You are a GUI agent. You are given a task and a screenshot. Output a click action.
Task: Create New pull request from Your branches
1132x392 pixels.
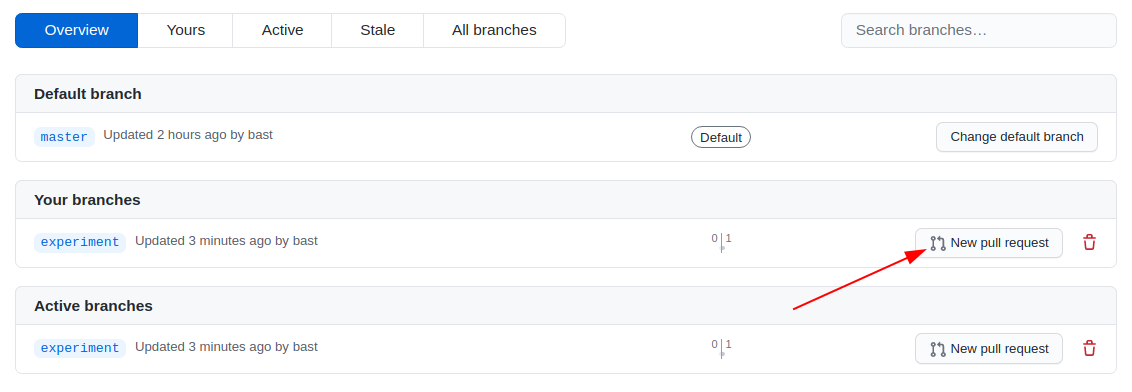(x=988, y=243)
